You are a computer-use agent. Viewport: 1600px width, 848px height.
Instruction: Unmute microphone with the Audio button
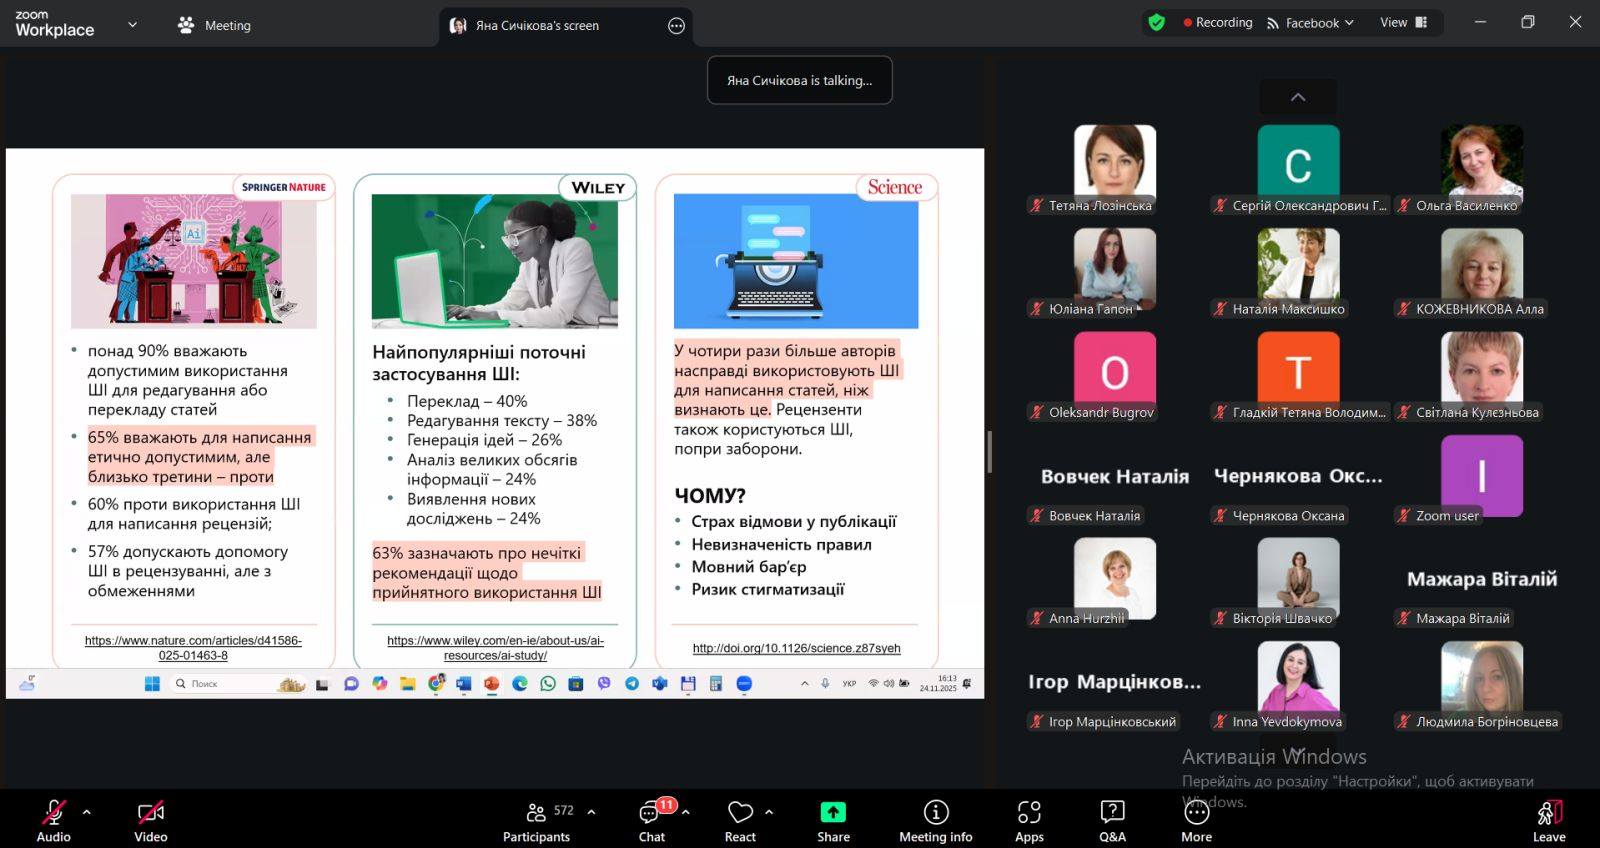53,819
